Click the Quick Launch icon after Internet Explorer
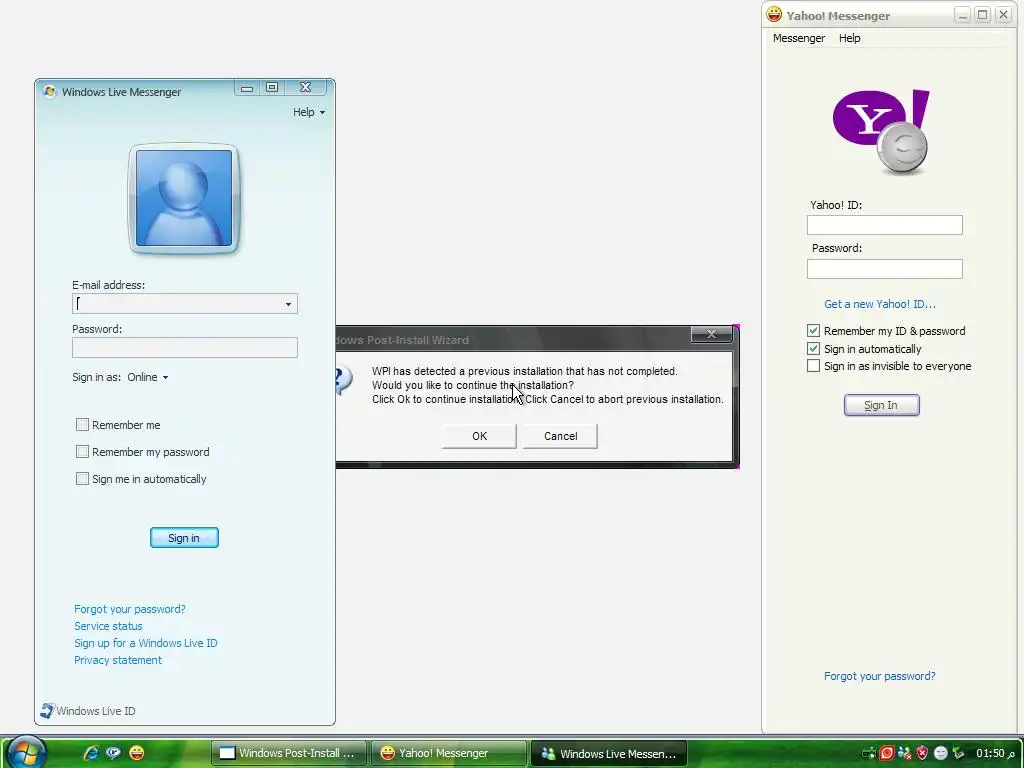 [114, 752]
